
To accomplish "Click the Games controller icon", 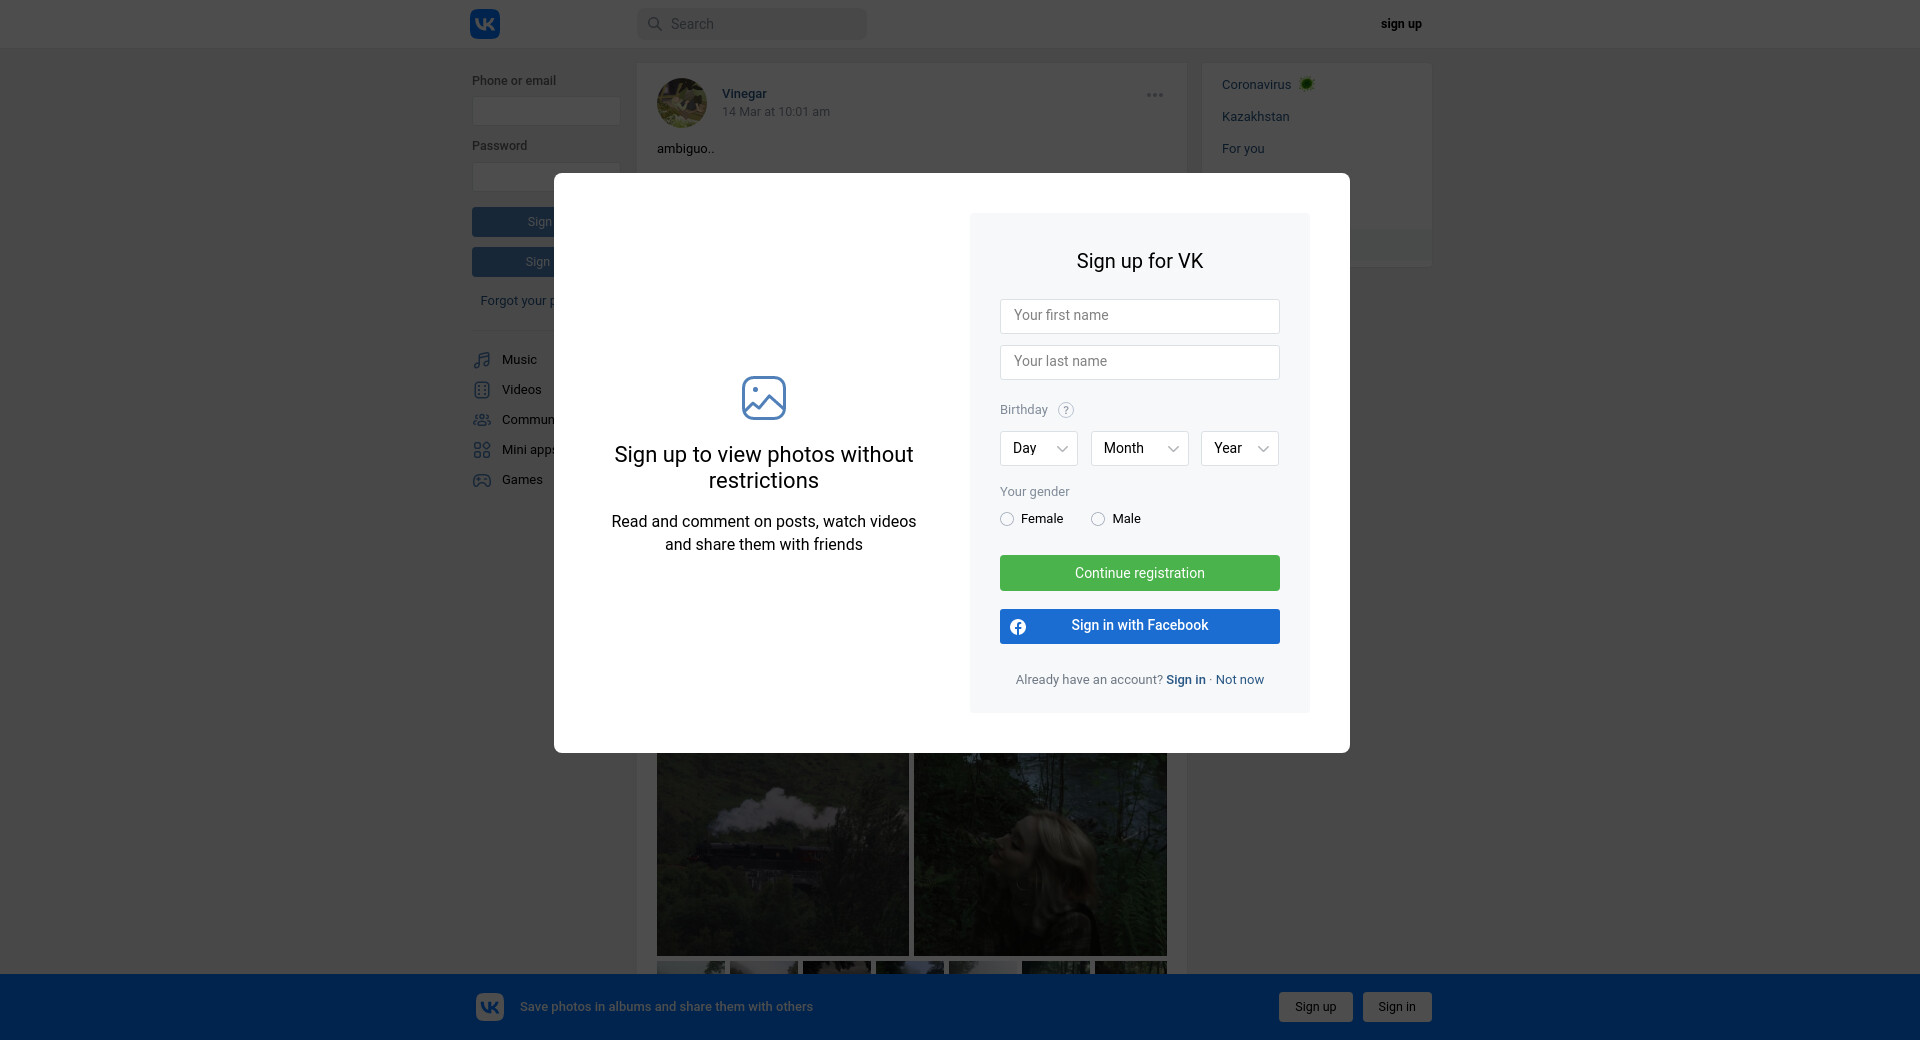I will [482, 480].
